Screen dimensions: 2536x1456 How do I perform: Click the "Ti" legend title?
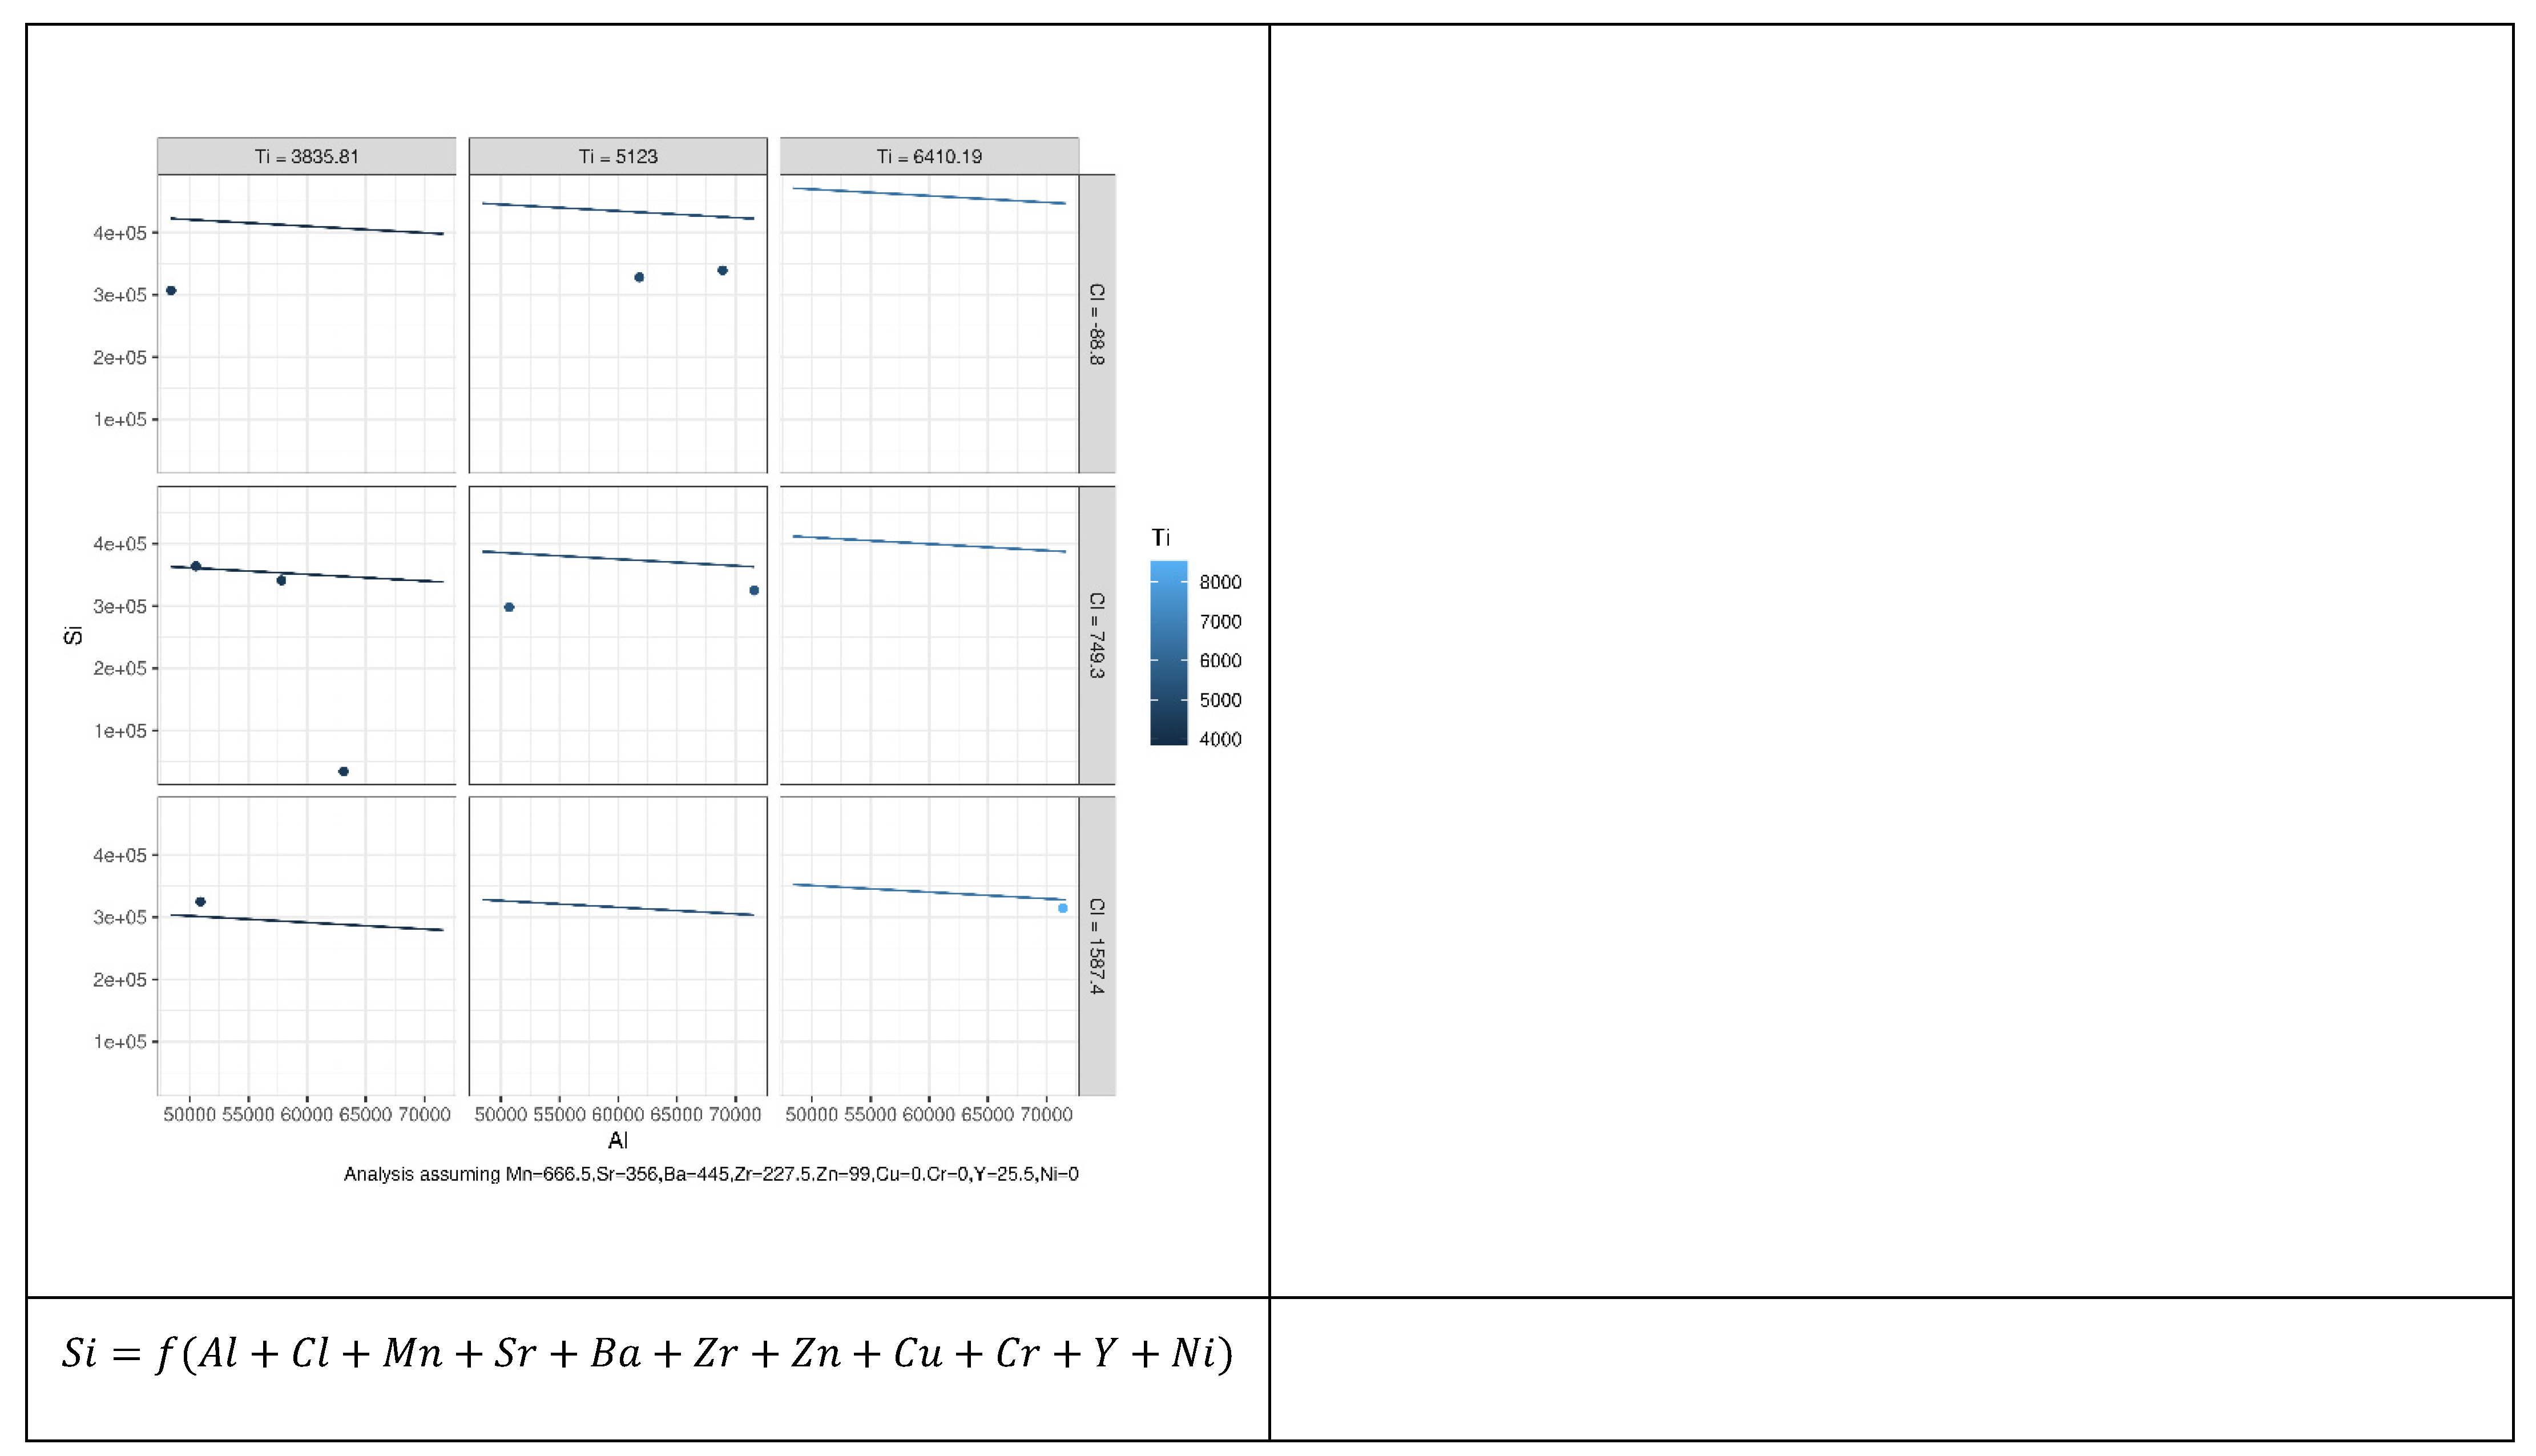coord(1160,538)
